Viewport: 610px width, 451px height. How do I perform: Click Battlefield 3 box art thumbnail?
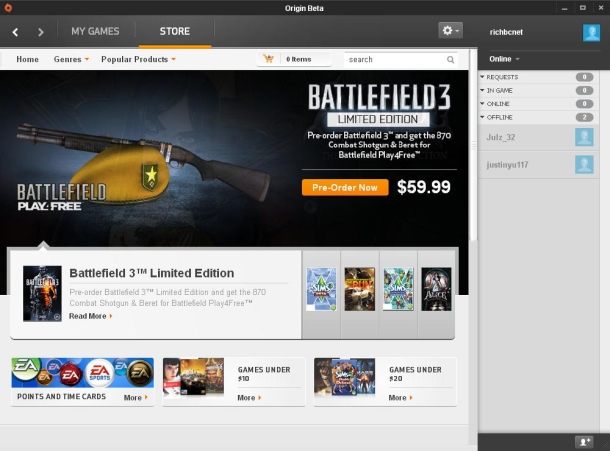coord(42,293)
